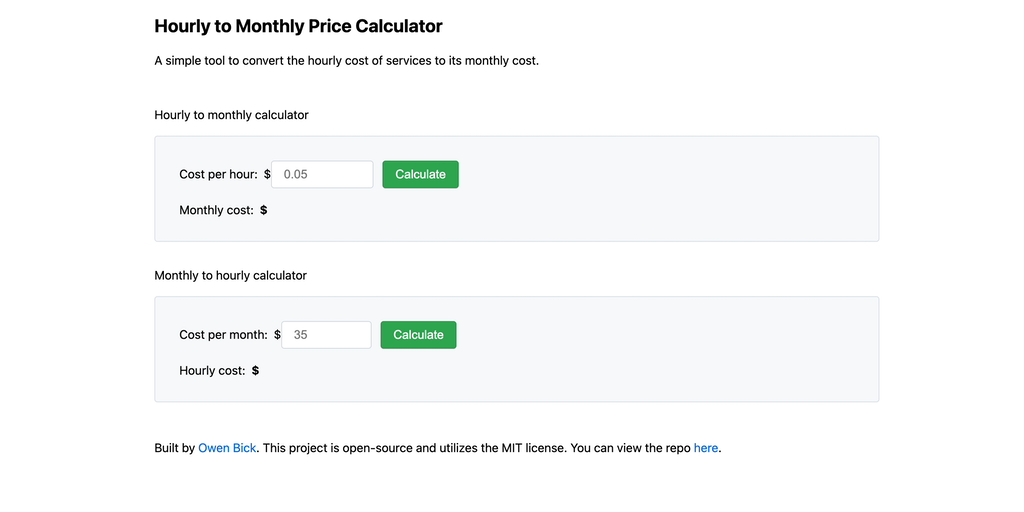
Task: Focus the Cost per month input field
Action: 326,335
